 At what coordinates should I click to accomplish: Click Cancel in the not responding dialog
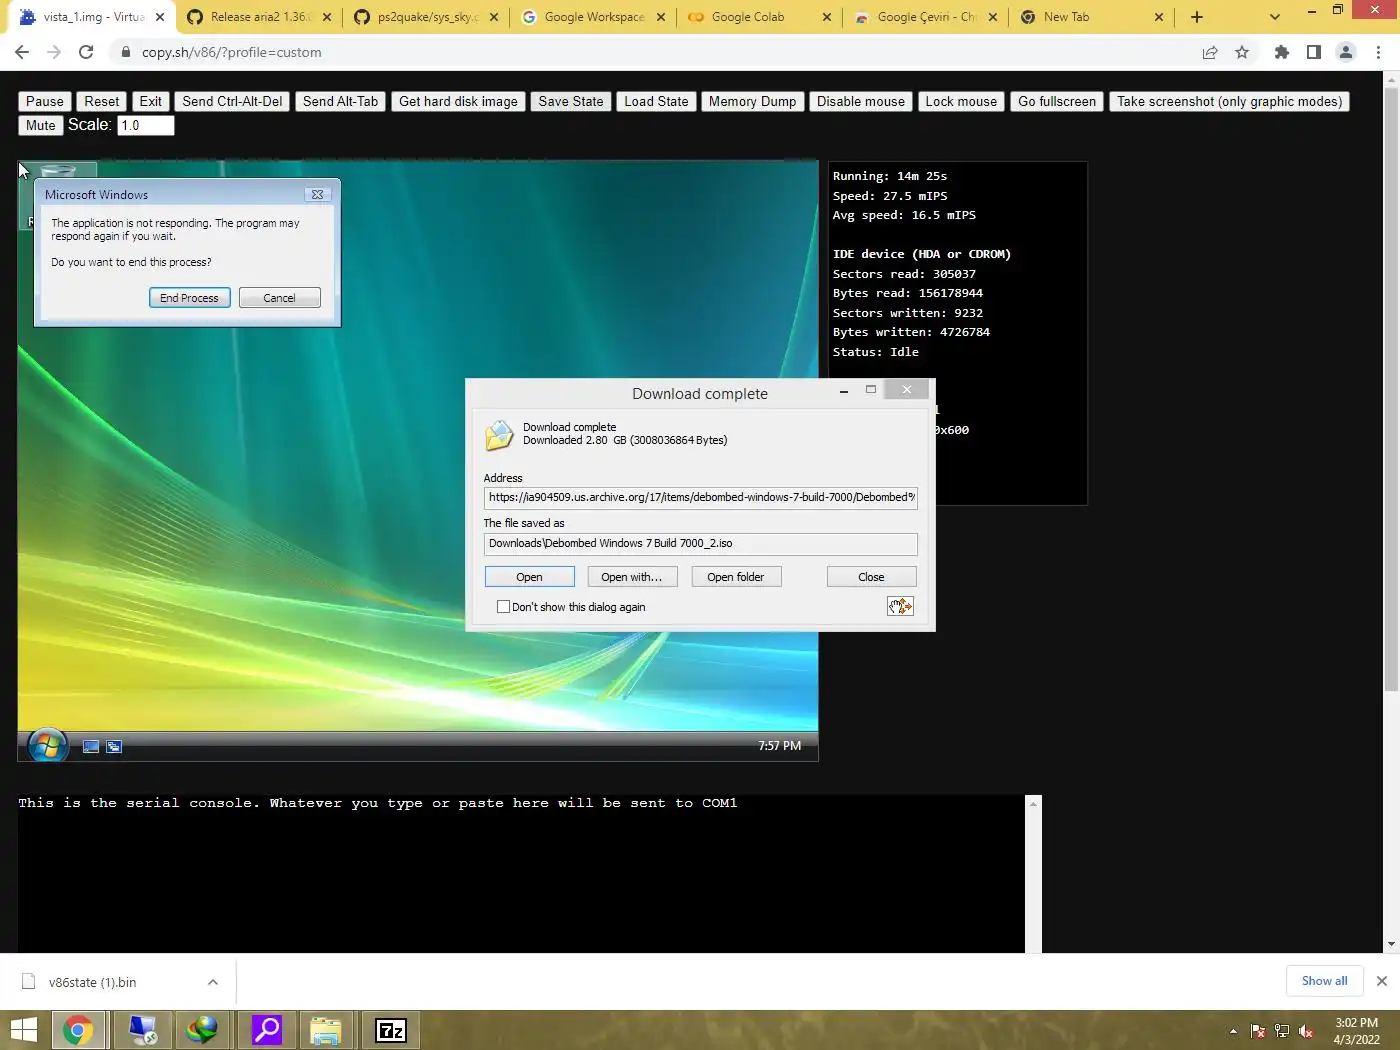point(279,298)
